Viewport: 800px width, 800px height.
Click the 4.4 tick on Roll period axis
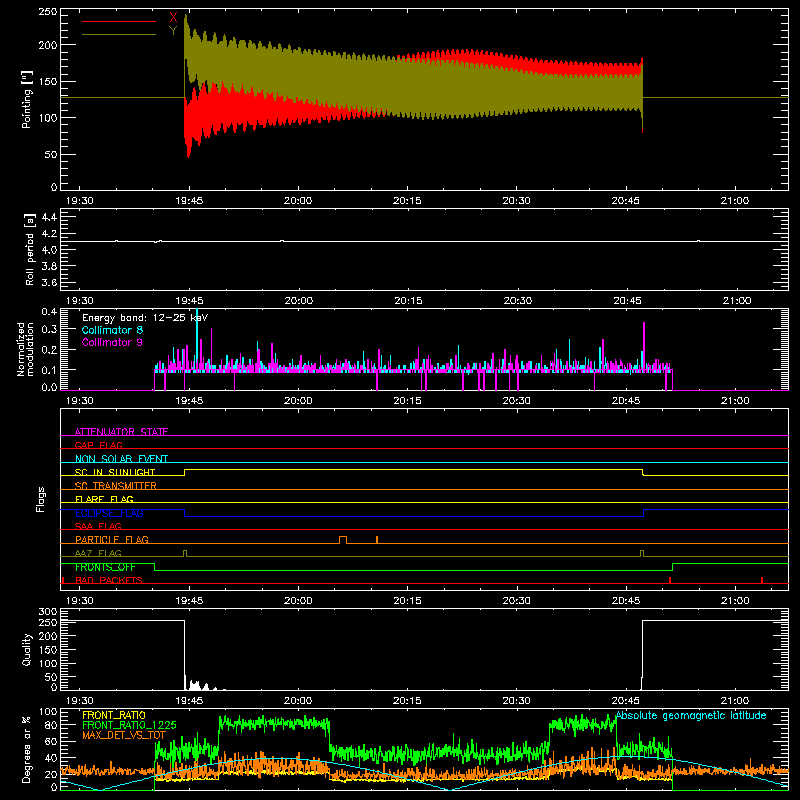click(49, 217)
